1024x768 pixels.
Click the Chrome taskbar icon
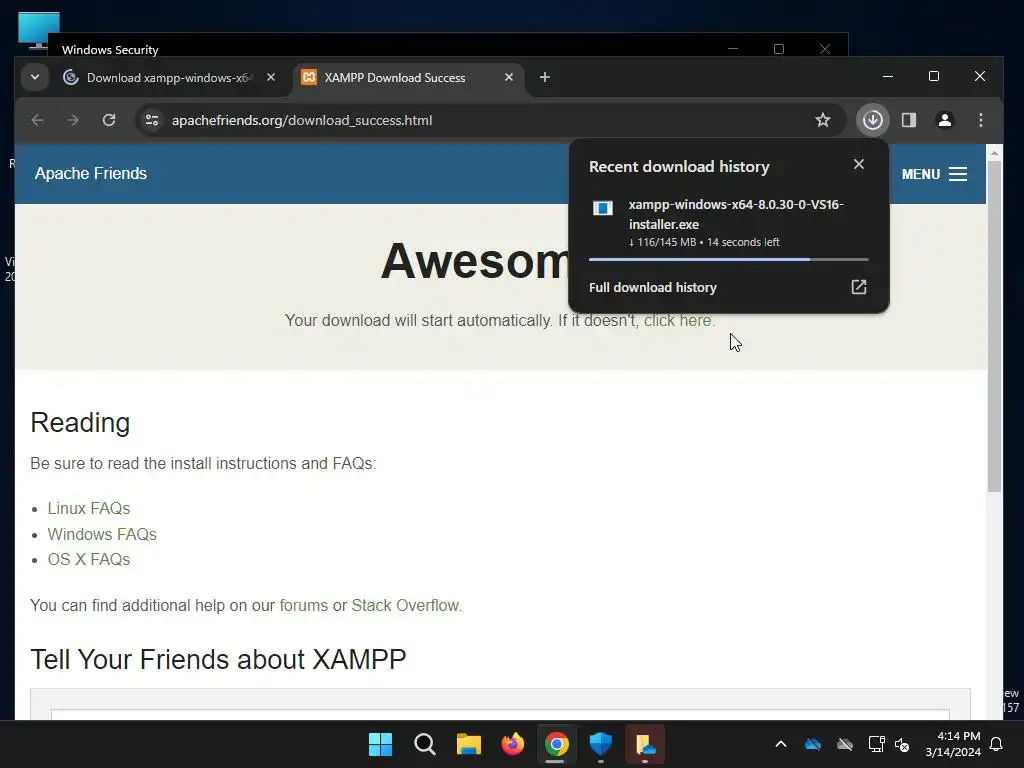pos(556,744)
